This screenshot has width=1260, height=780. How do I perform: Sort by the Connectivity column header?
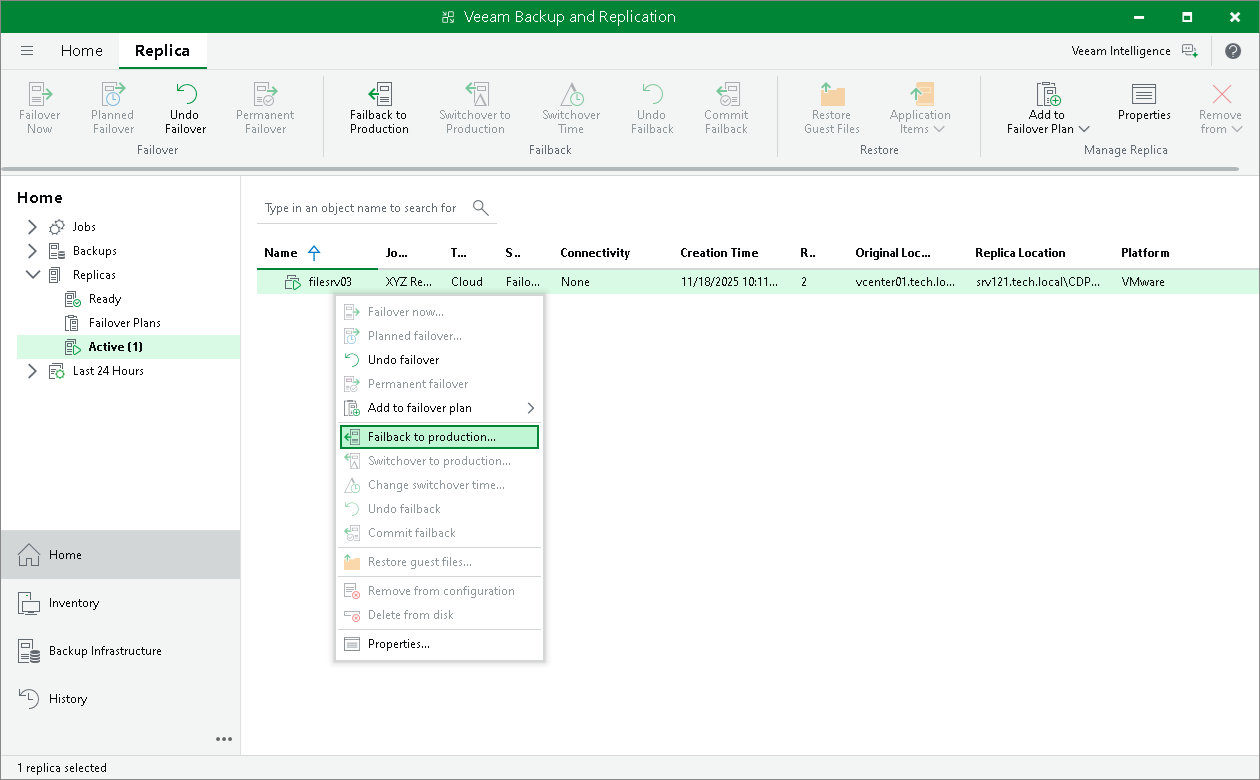[595, 253]
